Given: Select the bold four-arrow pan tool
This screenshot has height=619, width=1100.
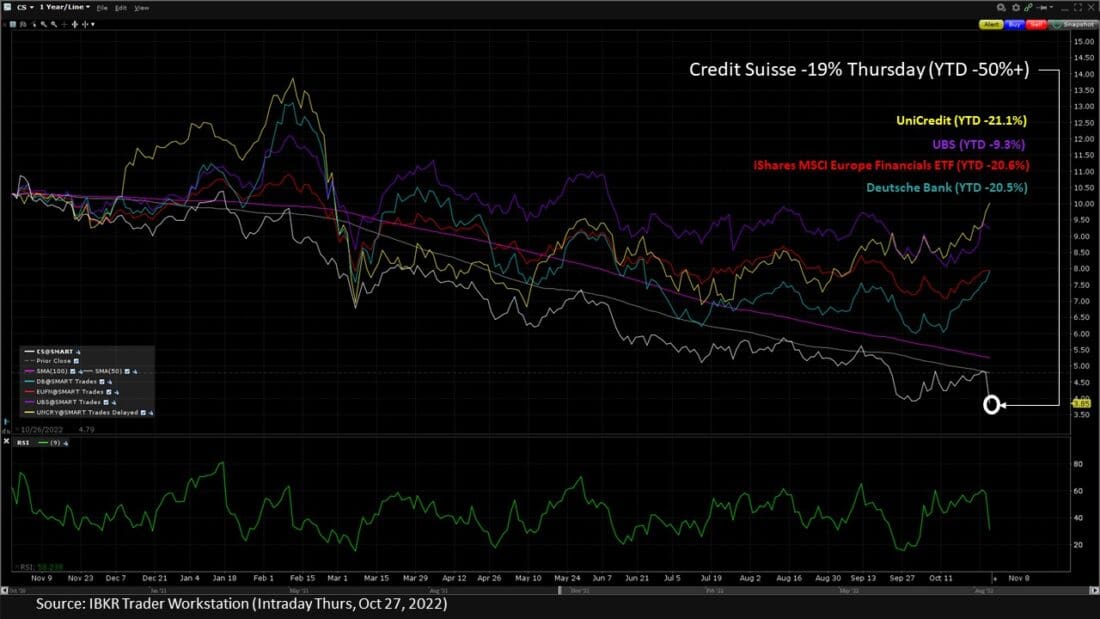Looking at the screenshot, I should point(74,25).
